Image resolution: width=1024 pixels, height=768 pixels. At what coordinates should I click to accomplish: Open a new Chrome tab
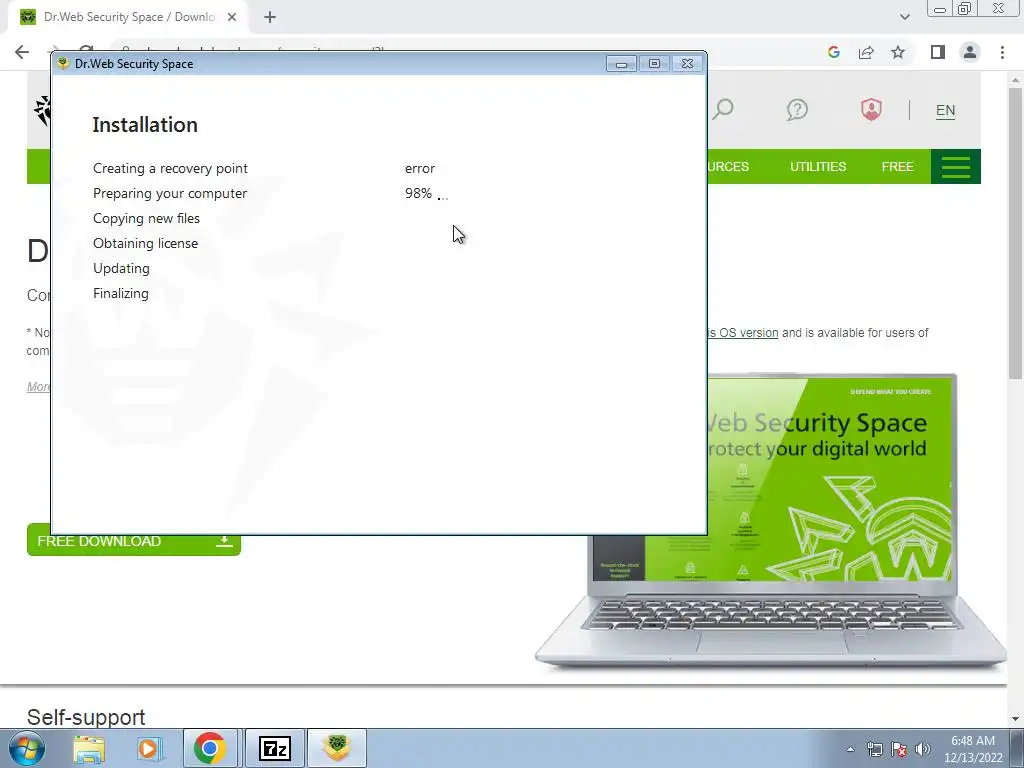[270, 18]
